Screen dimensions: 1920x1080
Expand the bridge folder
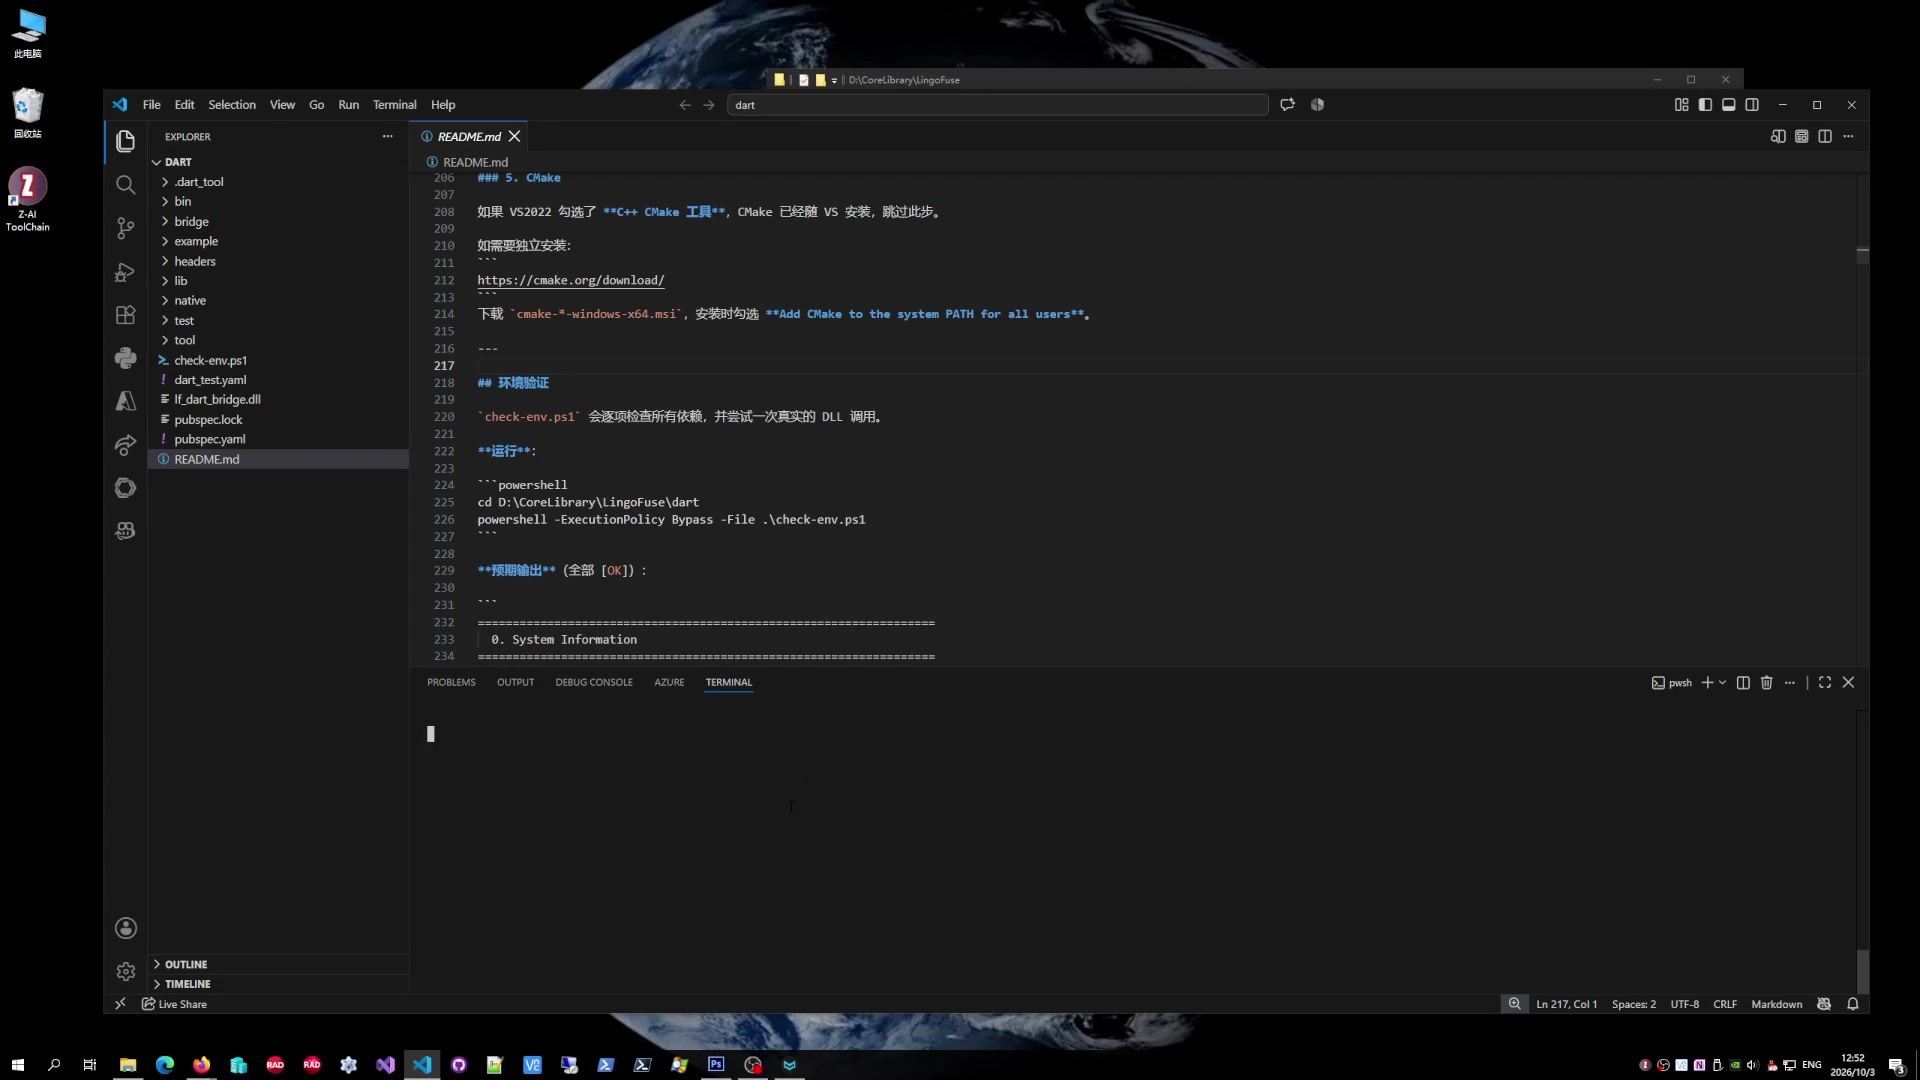coord(191,221)
